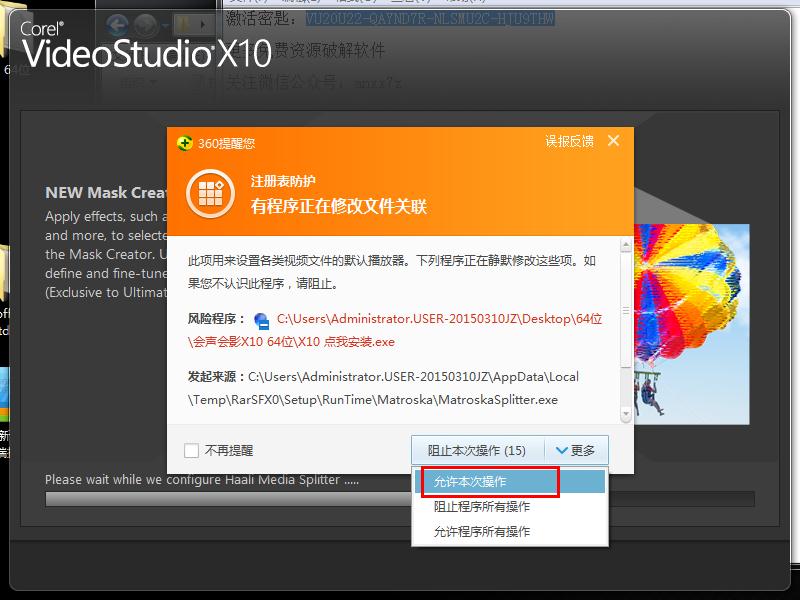Select 阻止程序所有操作 in the menu

[x=510, y=507]
